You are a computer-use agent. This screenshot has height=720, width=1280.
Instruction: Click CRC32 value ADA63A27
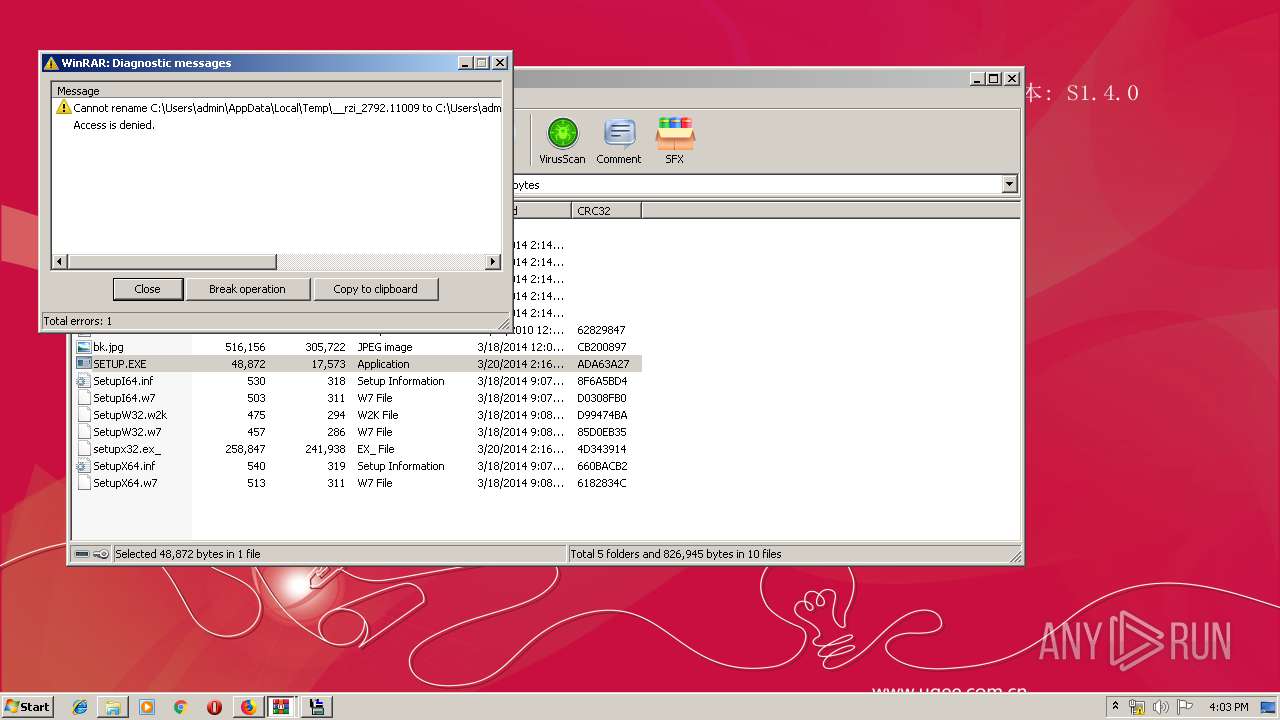click(603, 364)
